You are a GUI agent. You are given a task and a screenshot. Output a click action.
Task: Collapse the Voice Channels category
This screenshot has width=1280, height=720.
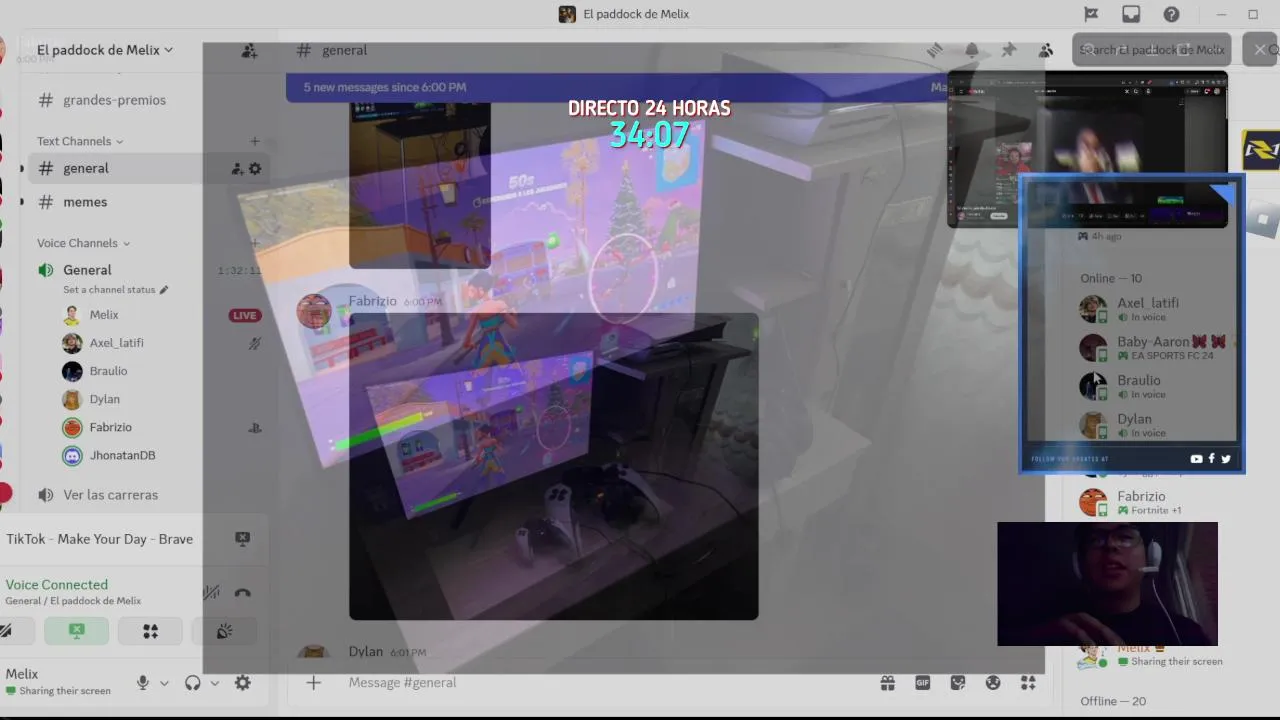pyautogui.click(x=84, y=243)
